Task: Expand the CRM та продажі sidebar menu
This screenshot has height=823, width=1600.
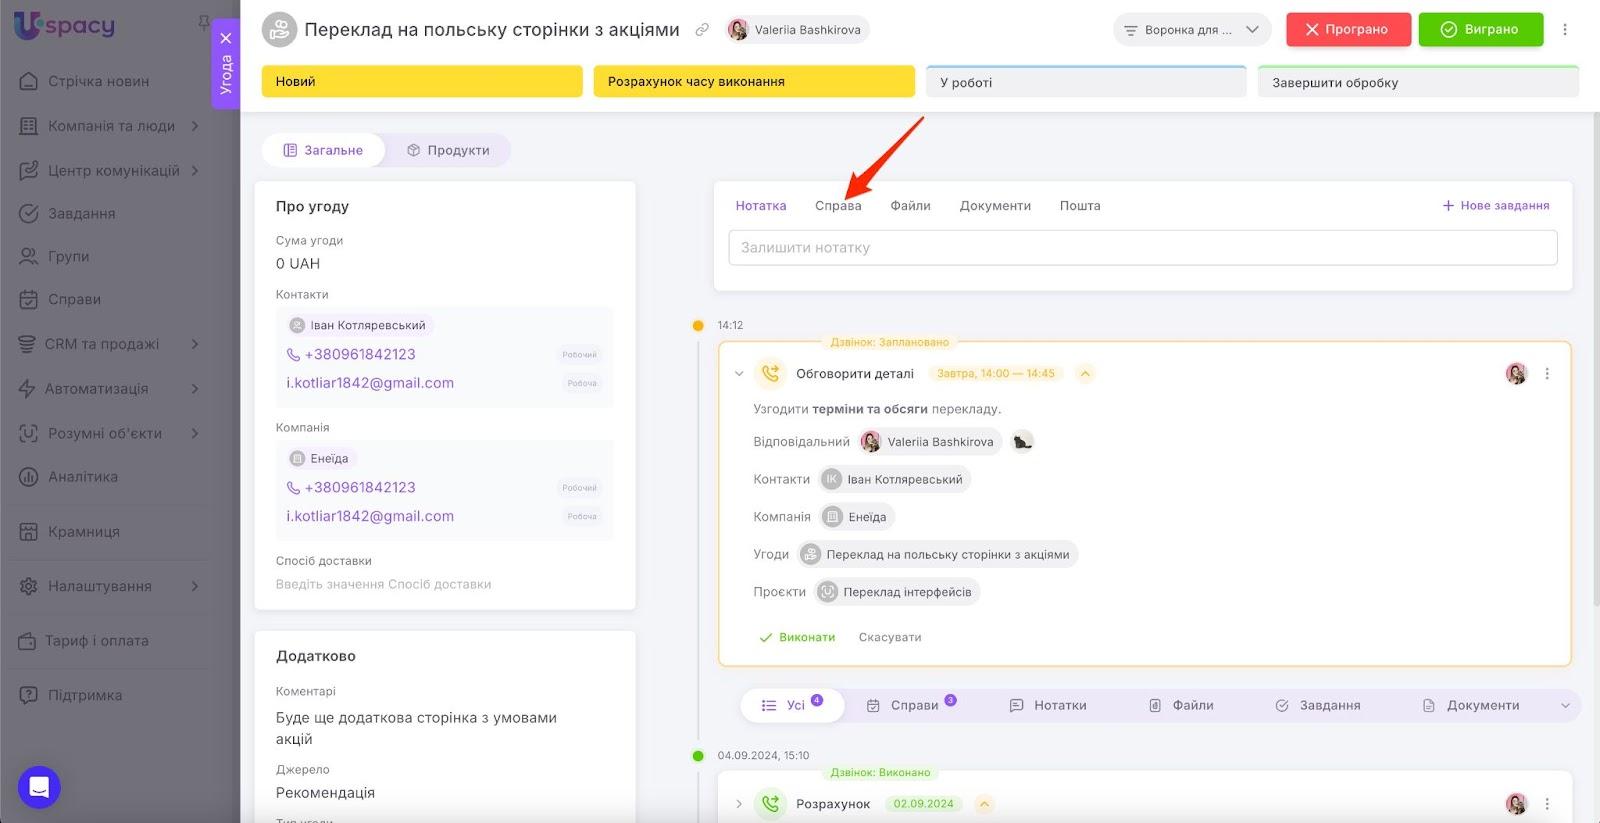Action: click(x=194, y=344)
